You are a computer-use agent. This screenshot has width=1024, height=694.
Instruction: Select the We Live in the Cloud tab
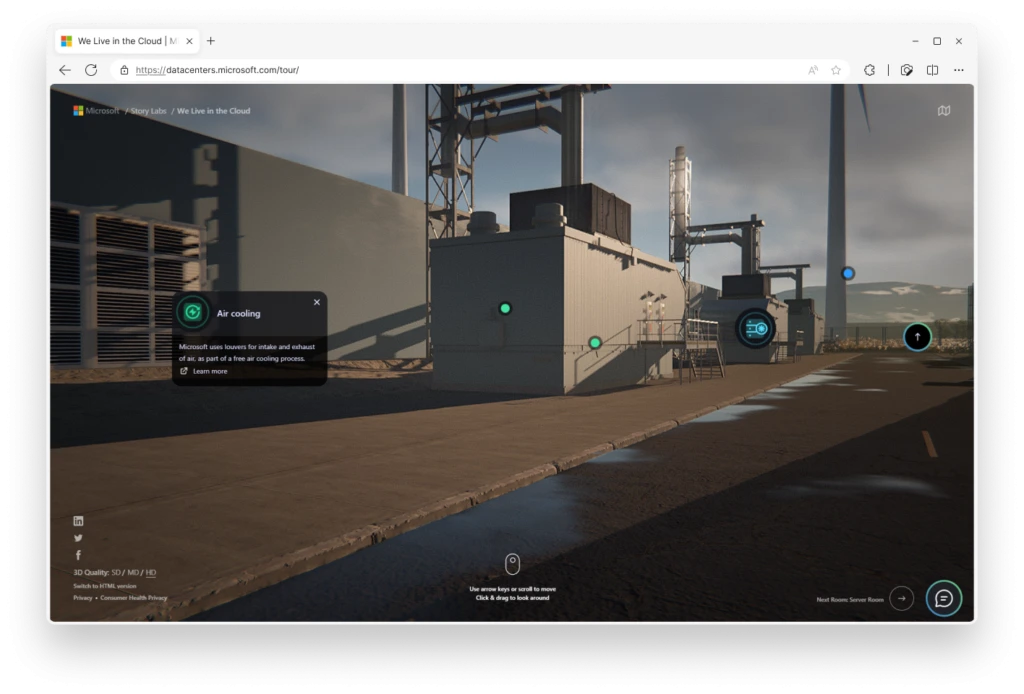click(x=120, y=41)
